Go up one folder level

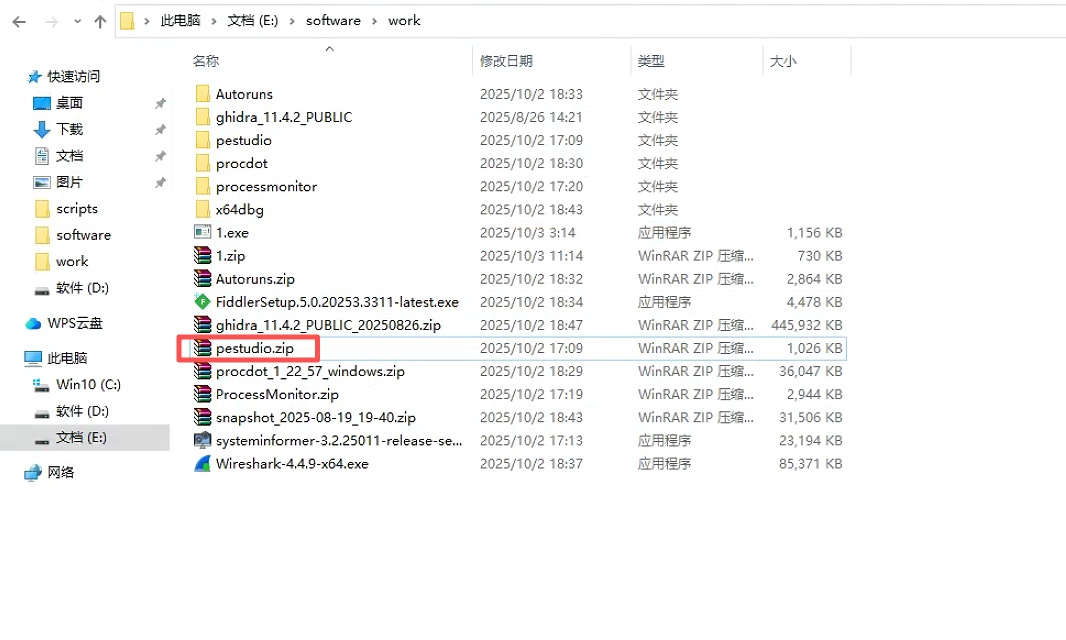(101, 22)
